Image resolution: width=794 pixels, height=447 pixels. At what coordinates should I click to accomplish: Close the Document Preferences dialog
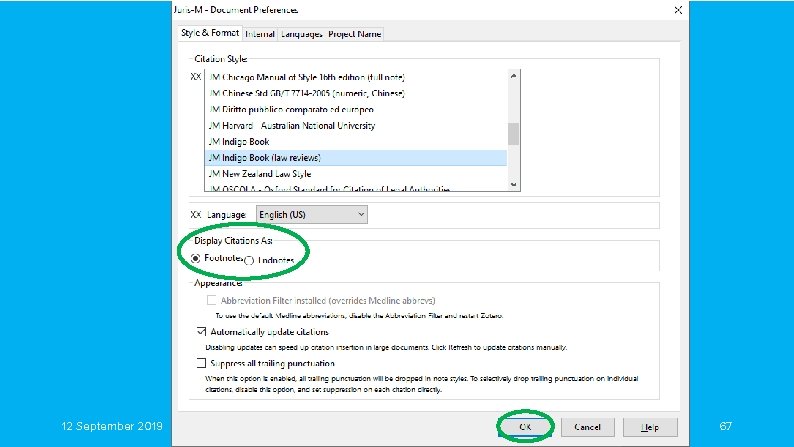[678, 10]
